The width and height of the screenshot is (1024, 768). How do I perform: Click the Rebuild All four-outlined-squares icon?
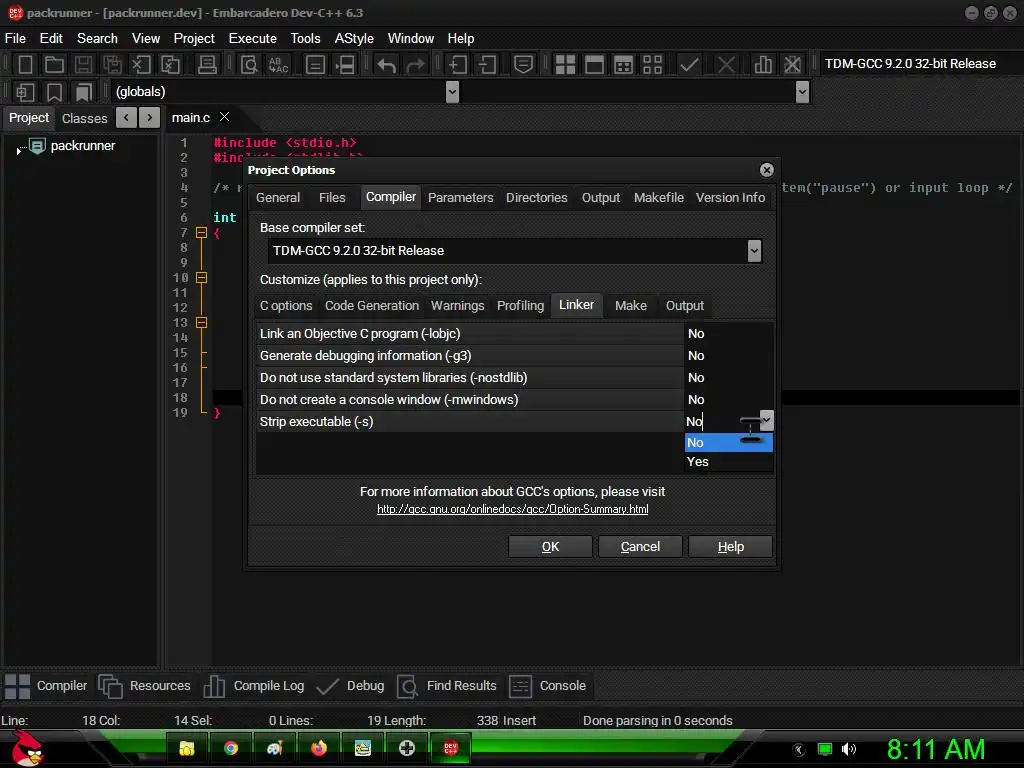[x=652, y=64]
